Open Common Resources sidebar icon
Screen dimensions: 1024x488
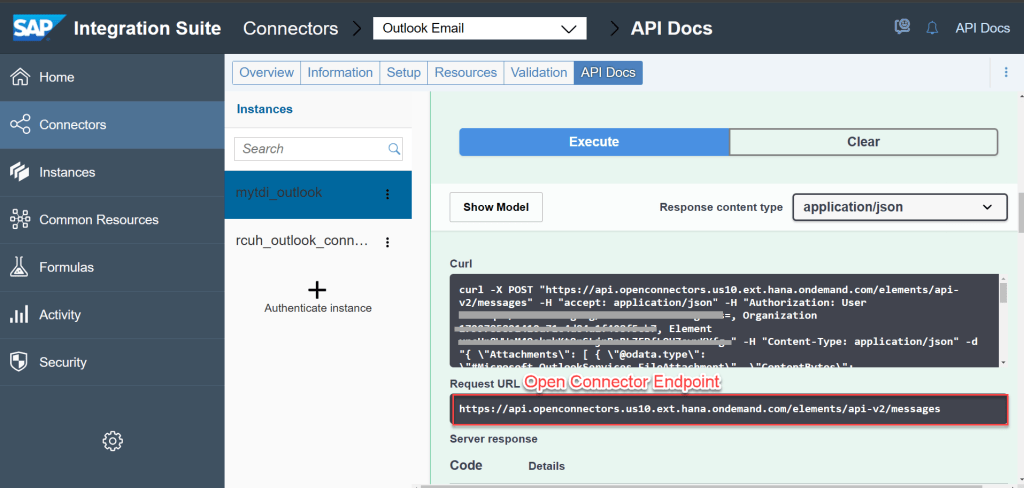pyautogui.click(x=19, y=220)
